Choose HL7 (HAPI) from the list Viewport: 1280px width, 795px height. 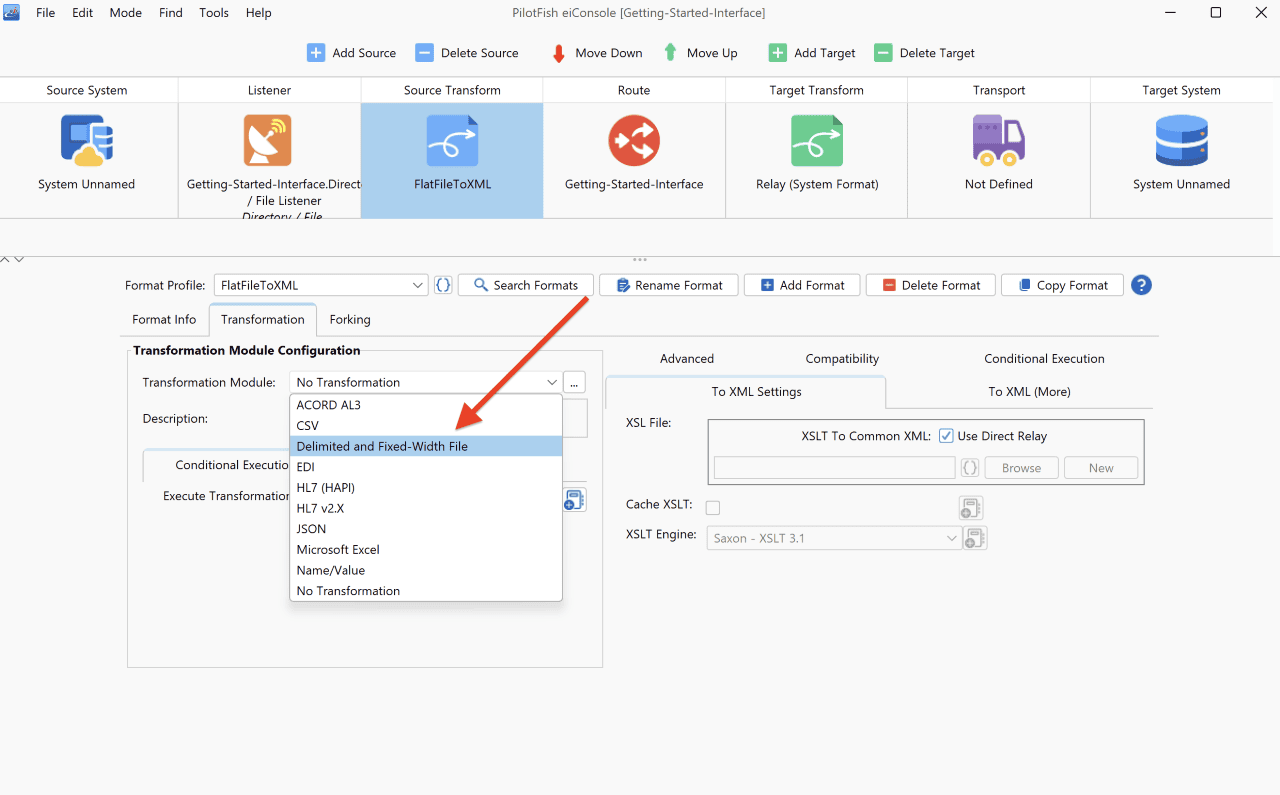(426, 487)
